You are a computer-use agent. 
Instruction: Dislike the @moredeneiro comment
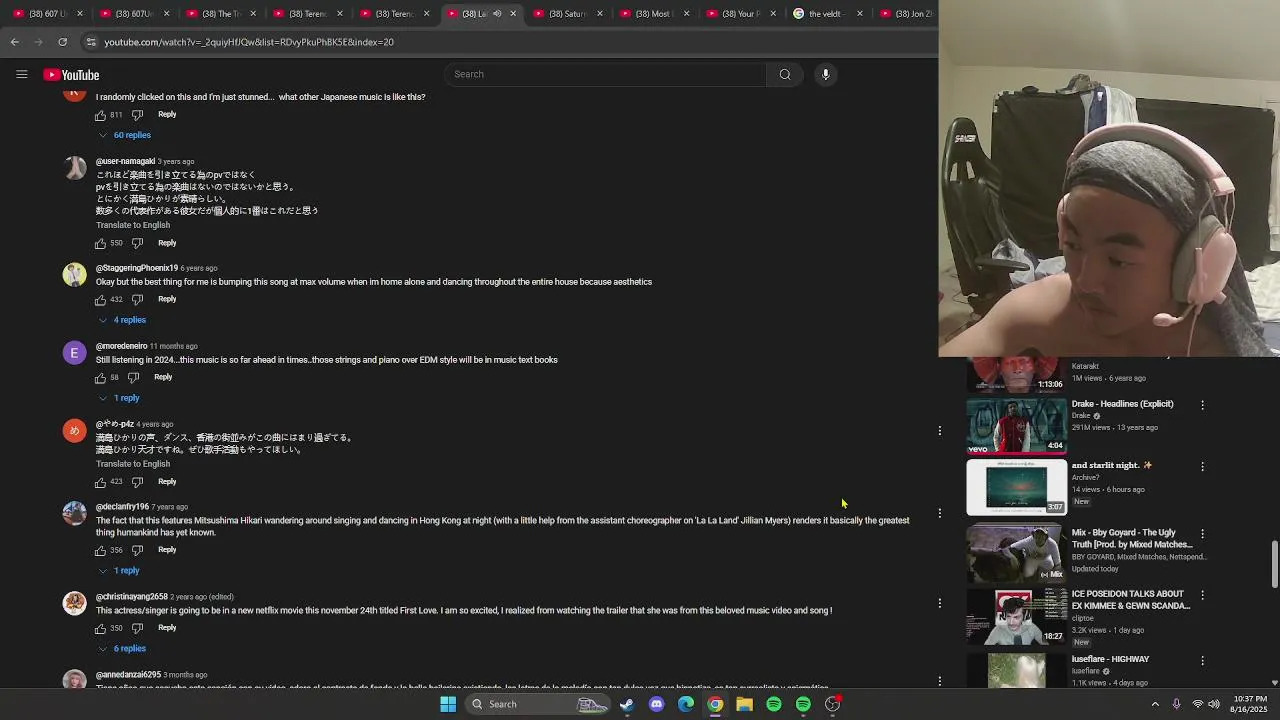coord(133,378)
